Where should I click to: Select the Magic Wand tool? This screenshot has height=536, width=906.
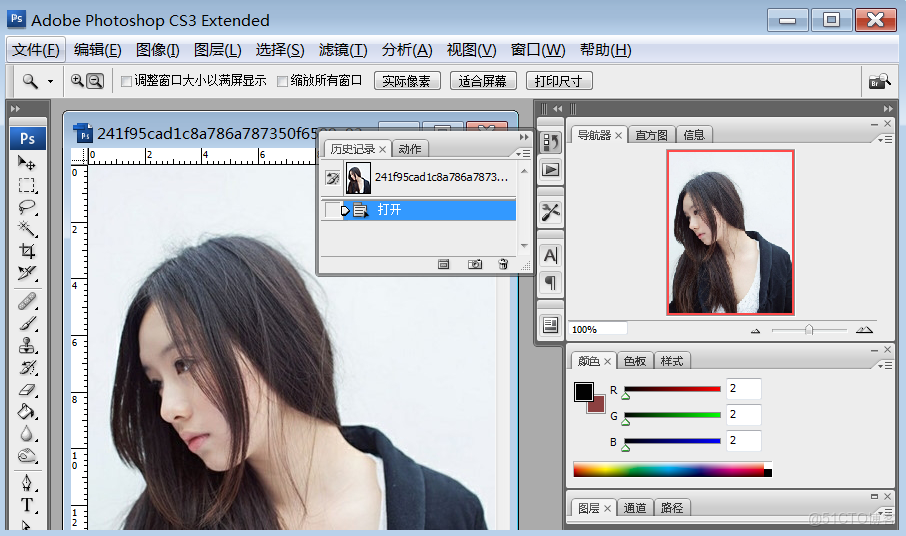point(27,229)
